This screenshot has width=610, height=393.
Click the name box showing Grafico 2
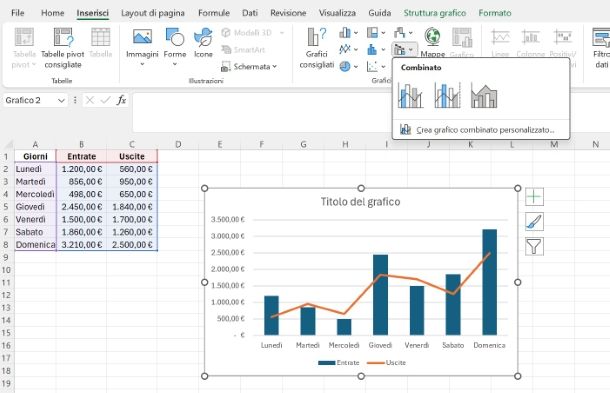pos(30,100)
